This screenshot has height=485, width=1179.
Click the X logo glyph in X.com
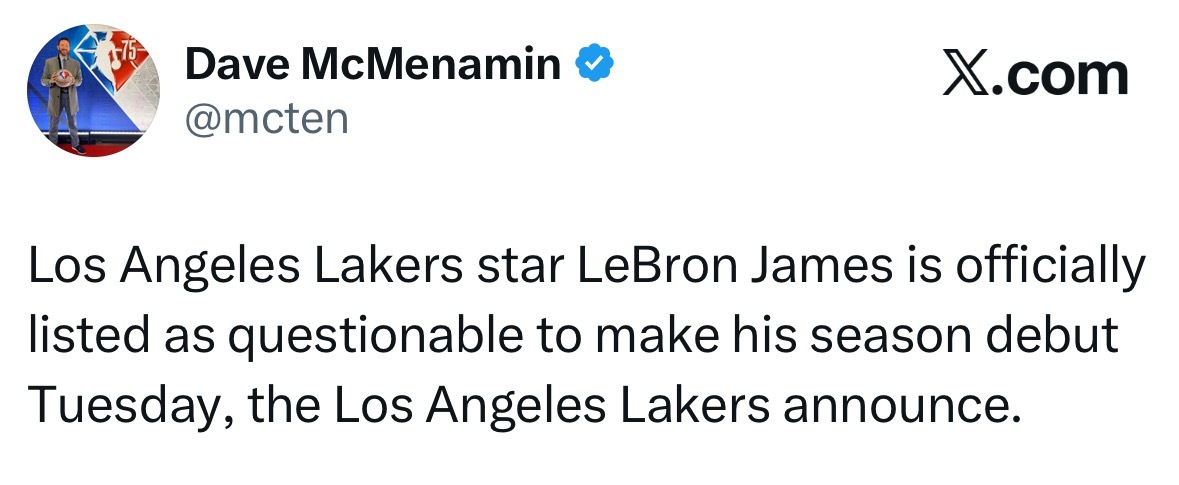coord(965,76)
